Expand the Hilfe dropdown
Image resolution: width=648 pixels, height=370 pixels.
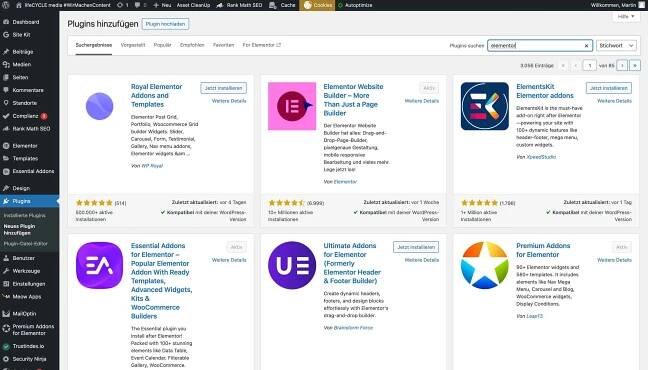626,17
